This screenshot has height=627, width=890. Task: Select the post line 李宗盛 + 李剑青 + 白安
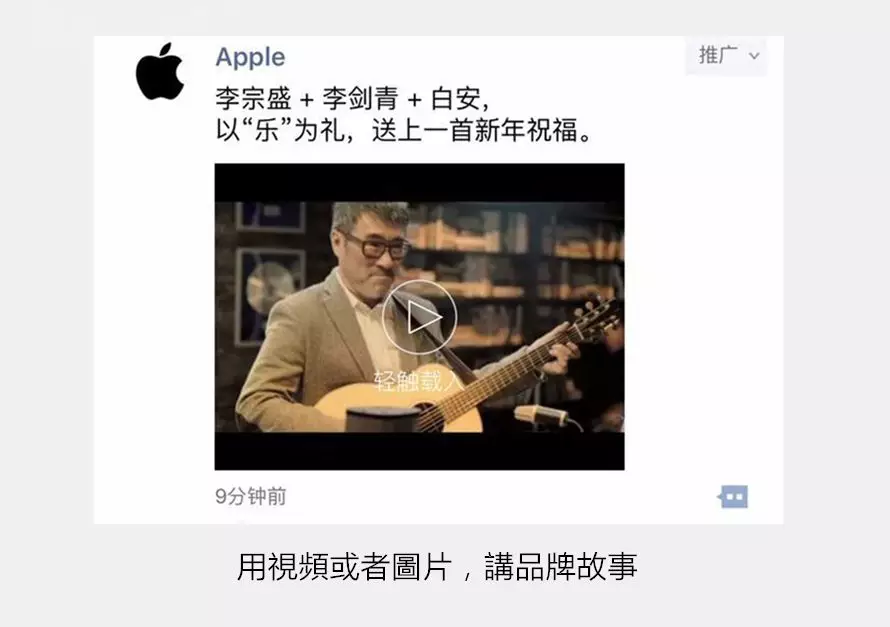pos(351,99)
